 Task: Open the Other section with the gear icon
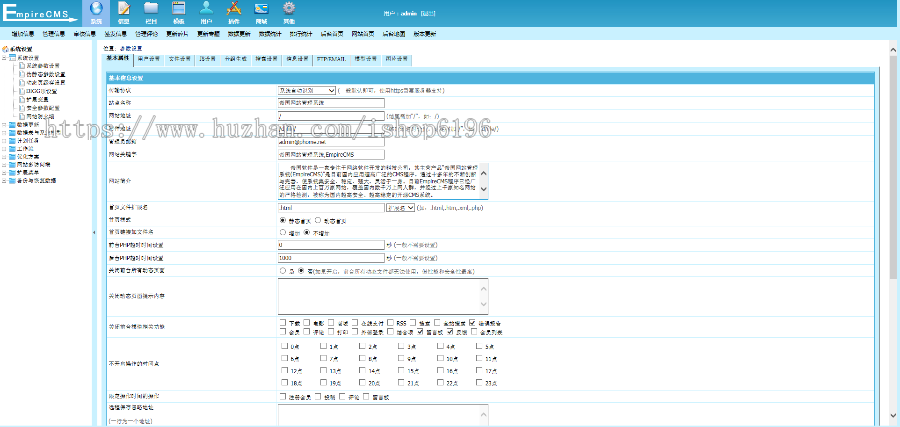coord(289,11)
